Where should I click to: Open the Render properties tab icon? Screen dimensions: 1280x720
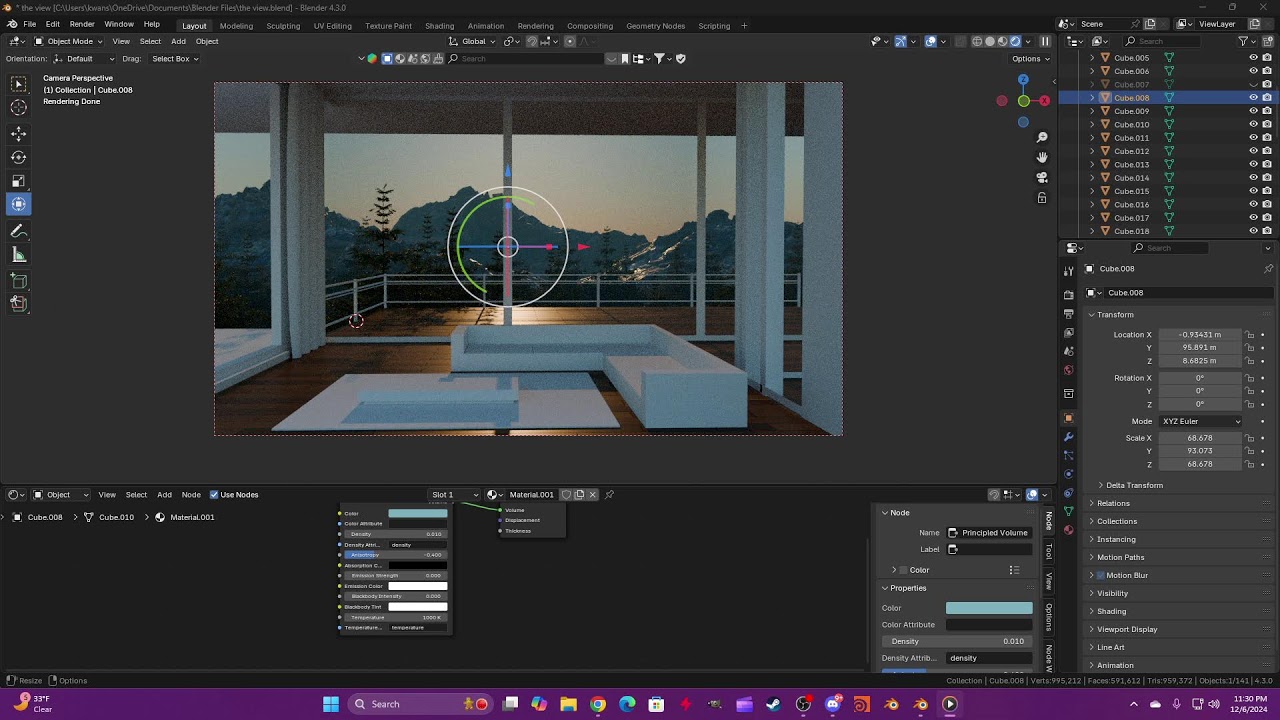tap(1068, 295)
